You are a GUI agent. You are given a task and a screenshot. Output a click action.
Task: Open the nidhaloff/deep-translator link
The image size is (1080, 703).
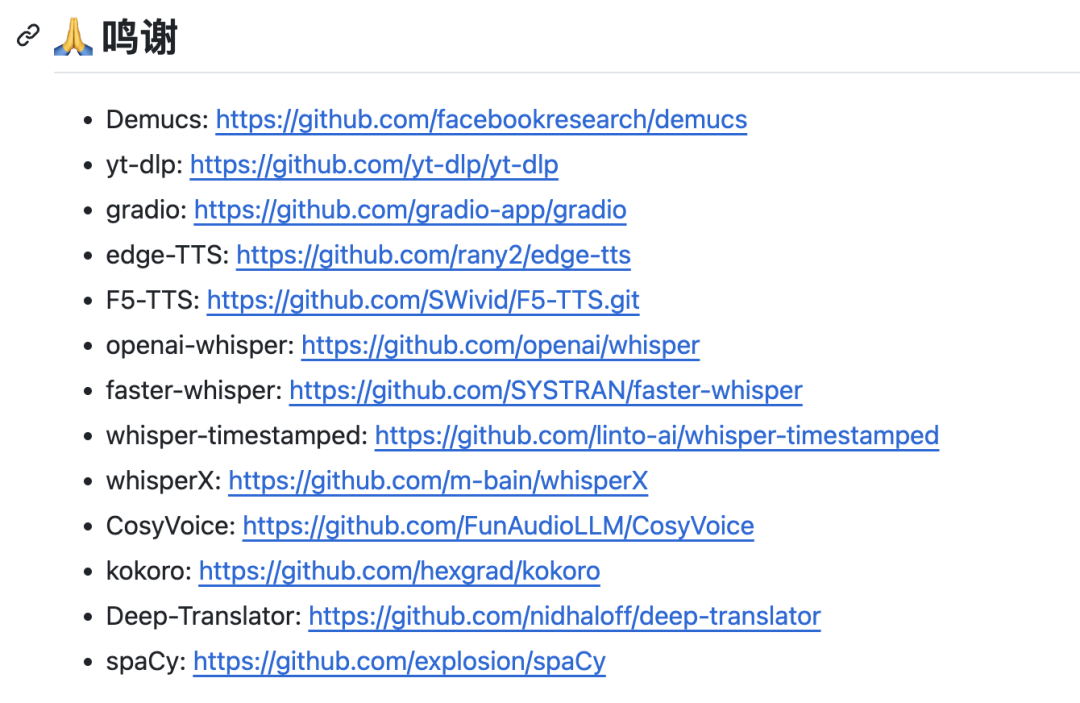pyautogui.click(x=564, y=616)
